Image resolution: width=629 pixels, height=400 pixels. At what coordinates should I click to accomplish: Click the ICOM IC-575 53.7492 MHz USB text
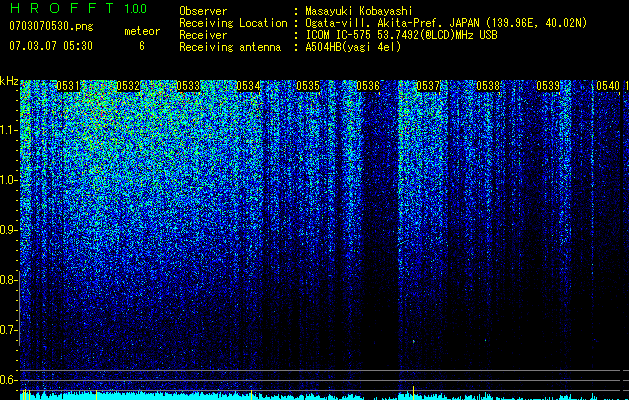pos(402,35)
